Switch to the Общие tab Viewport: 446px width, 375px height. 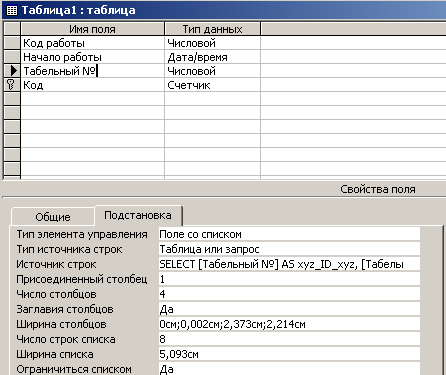(53, 217)
